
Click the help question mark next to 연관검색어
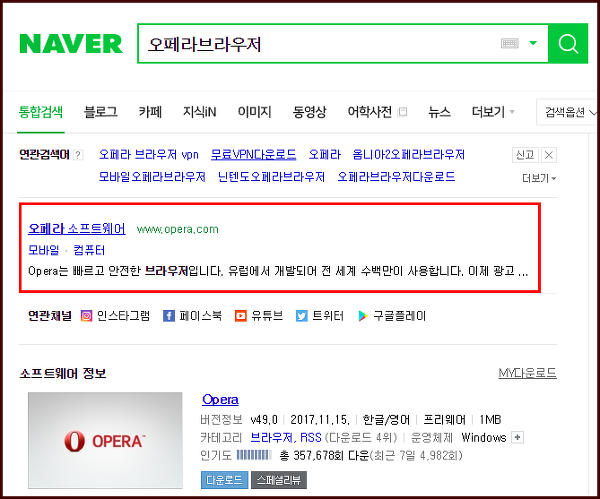tap(78, 155)
